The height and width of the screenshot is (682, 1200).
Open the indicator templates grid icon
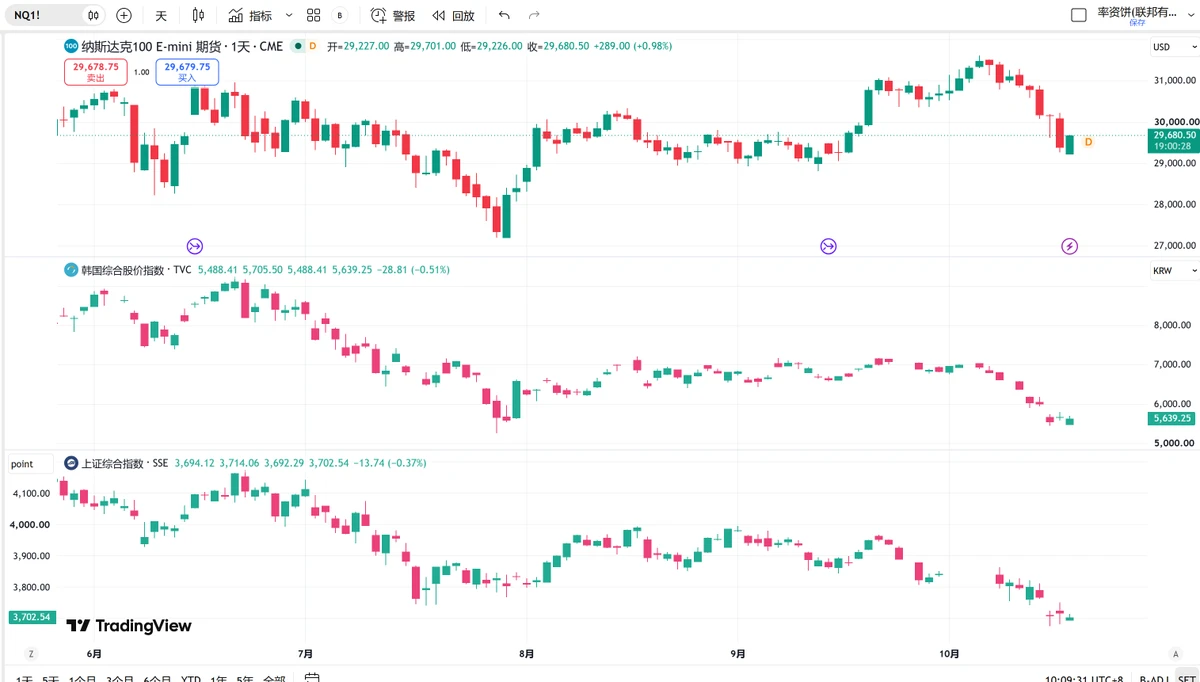(313, 15)
